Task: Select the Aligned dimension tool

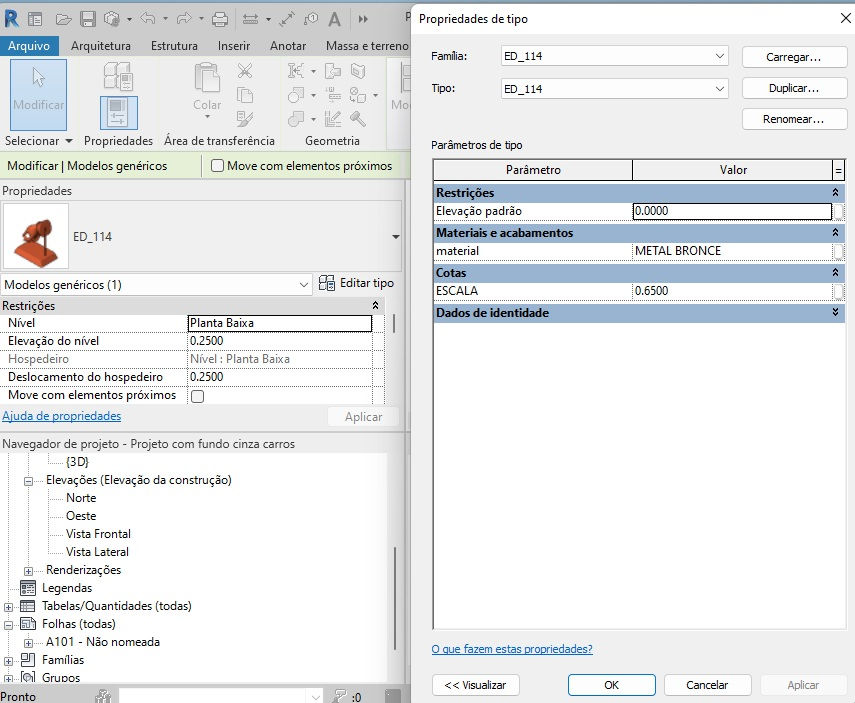Action: coord(287,20)
